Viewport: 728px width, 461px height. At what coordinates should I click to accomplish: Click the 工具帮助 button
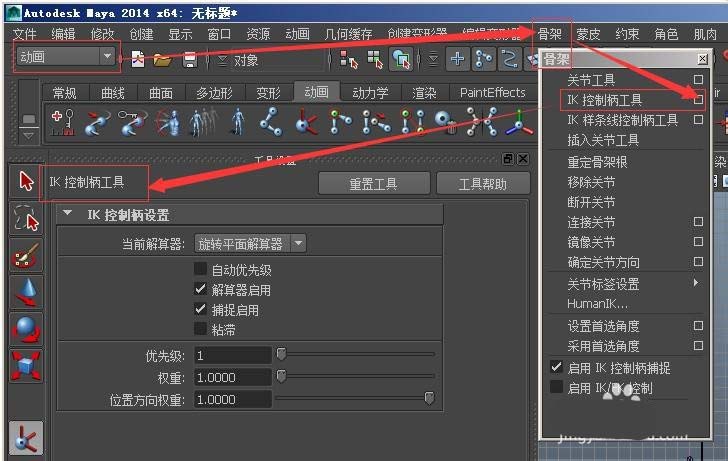point(483,184)
